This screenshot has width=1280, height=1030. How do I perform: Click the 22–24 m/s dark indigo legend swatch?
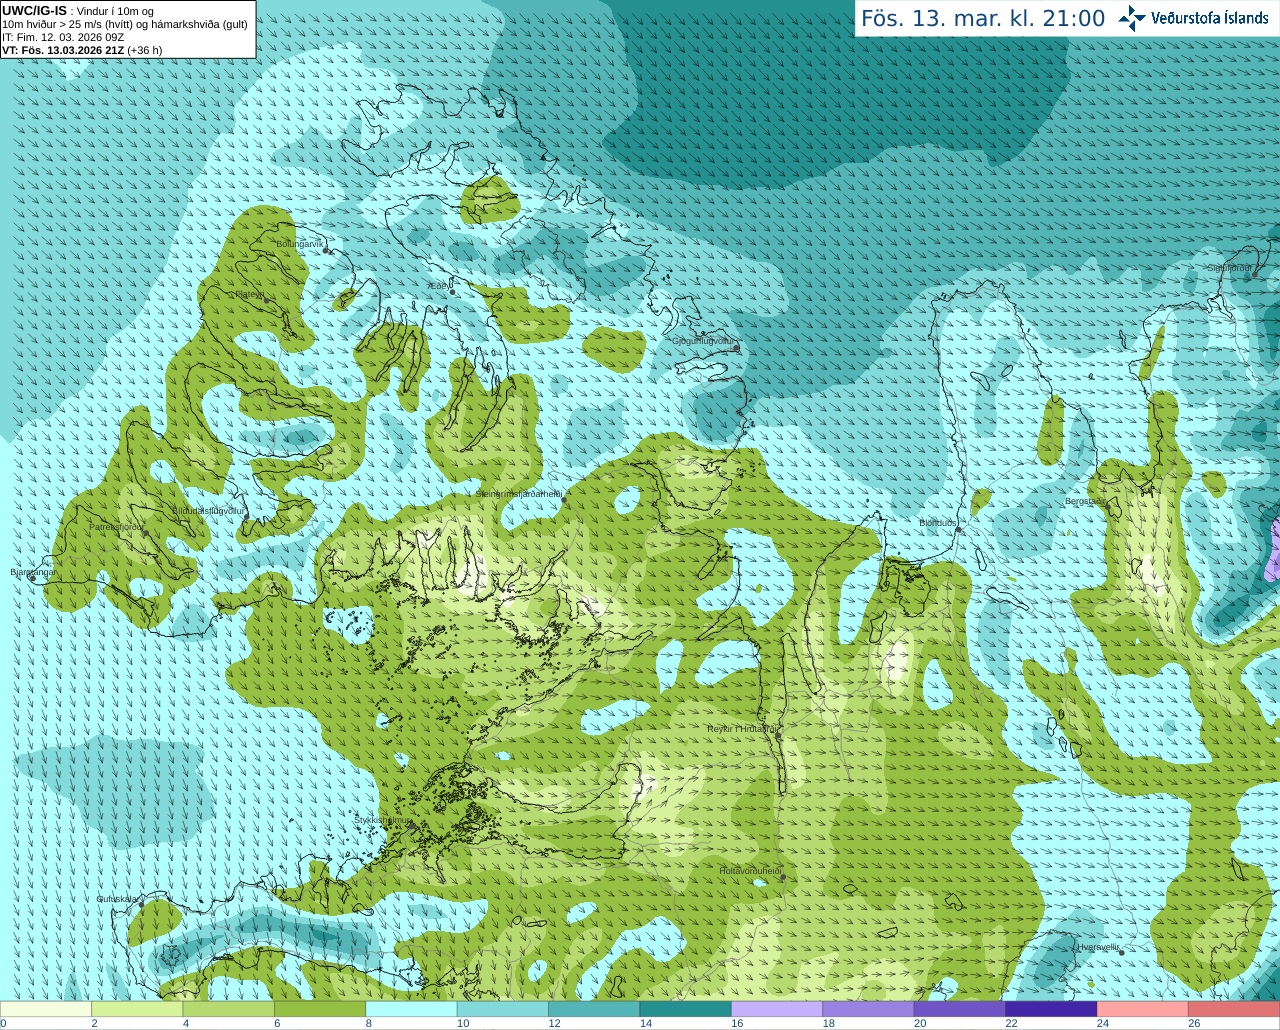tap(1051, 1009)
